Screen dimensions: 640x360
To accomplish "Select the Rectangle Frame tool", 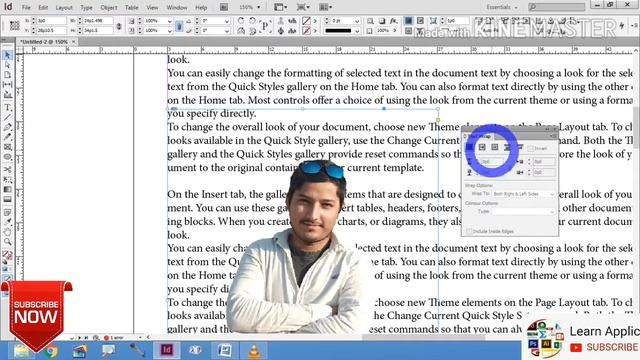I will pyautogui.click(x=7, y=147).
